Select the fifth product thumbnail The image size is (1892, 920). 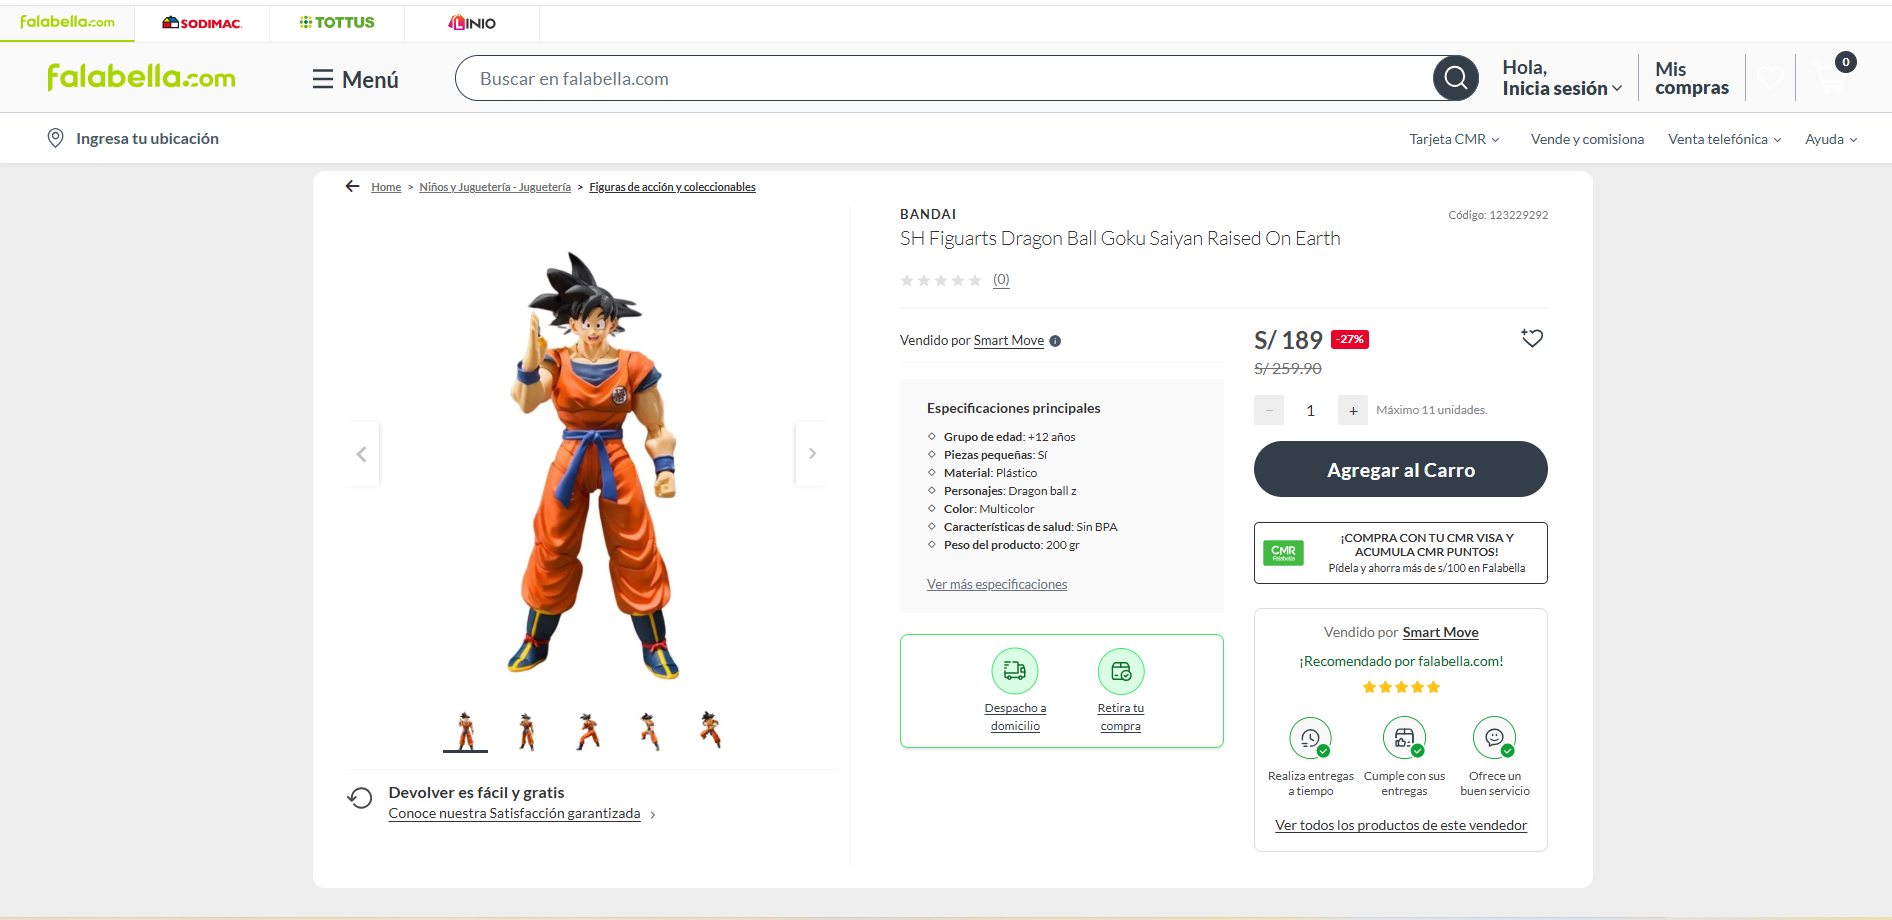(x=710, y=730)
